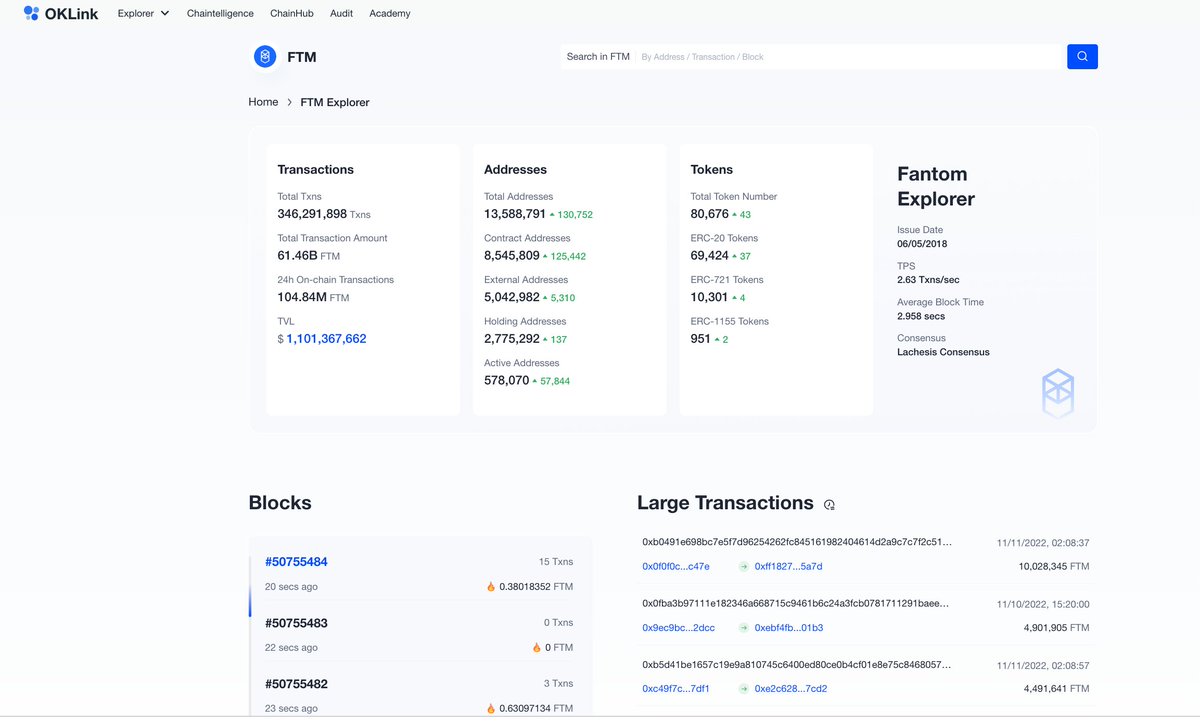Open block #50755482
Image resolution: width=1200 pixels, height=721 pixels.
(296, 684)
